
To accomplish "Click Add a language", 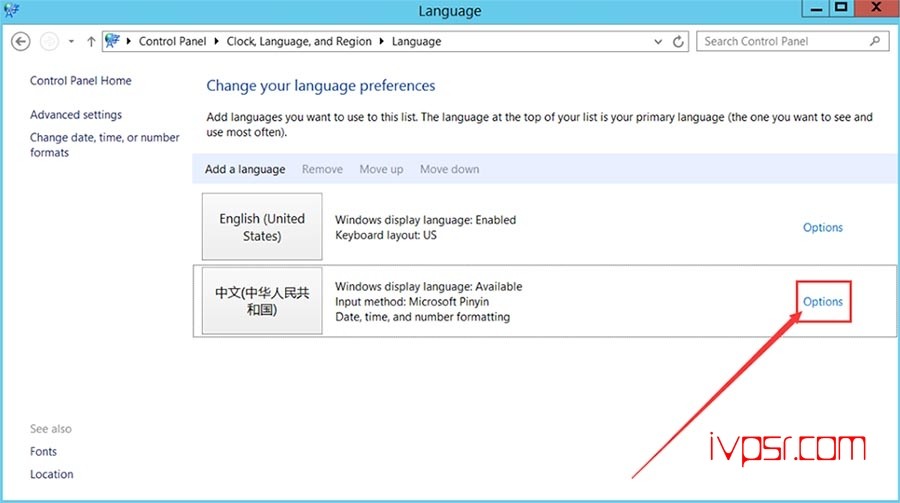I will pyautogui.click(x=245, y=169).
